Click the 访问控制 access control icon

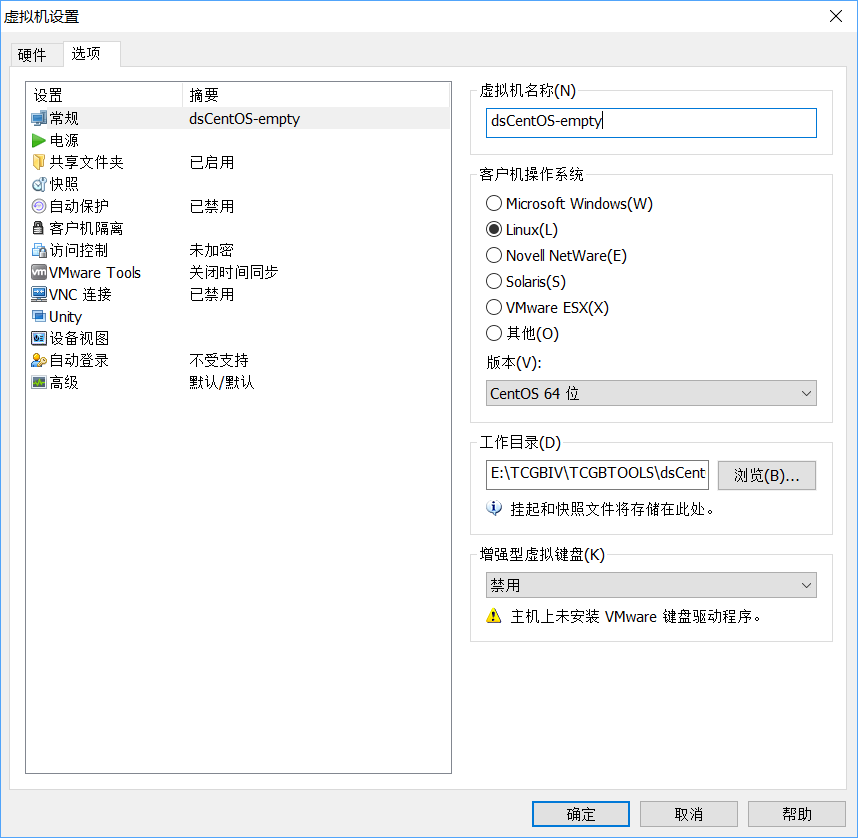pos(39,251)
